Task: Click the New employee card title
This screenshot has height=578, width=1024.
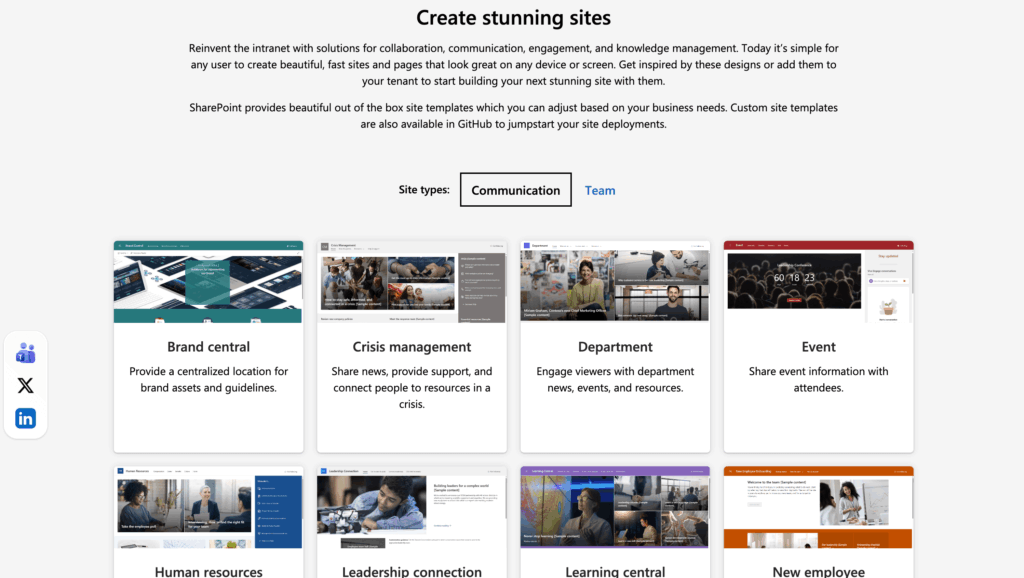Action: 818,571
